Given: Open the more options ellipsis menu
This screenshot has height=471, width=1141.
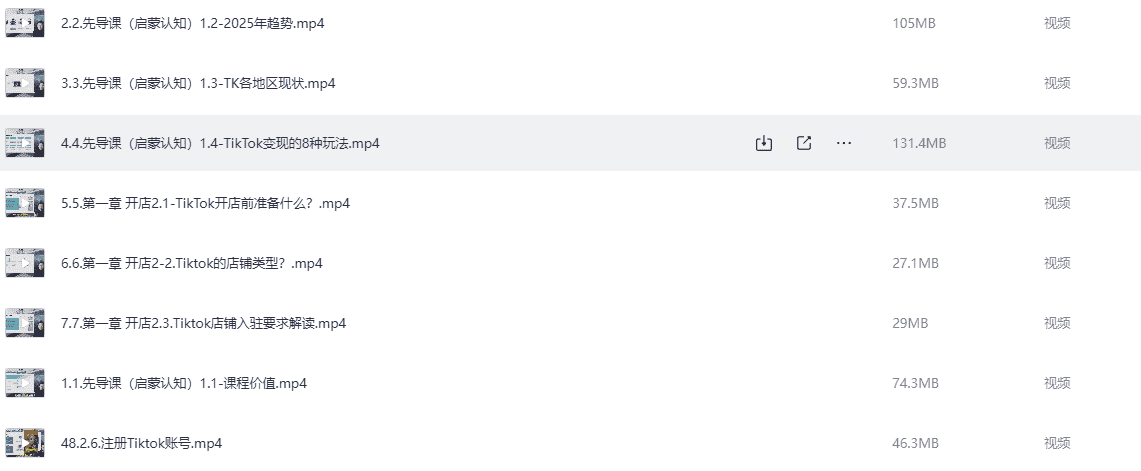Looking at the screenshot, I should tap(844, 143).
